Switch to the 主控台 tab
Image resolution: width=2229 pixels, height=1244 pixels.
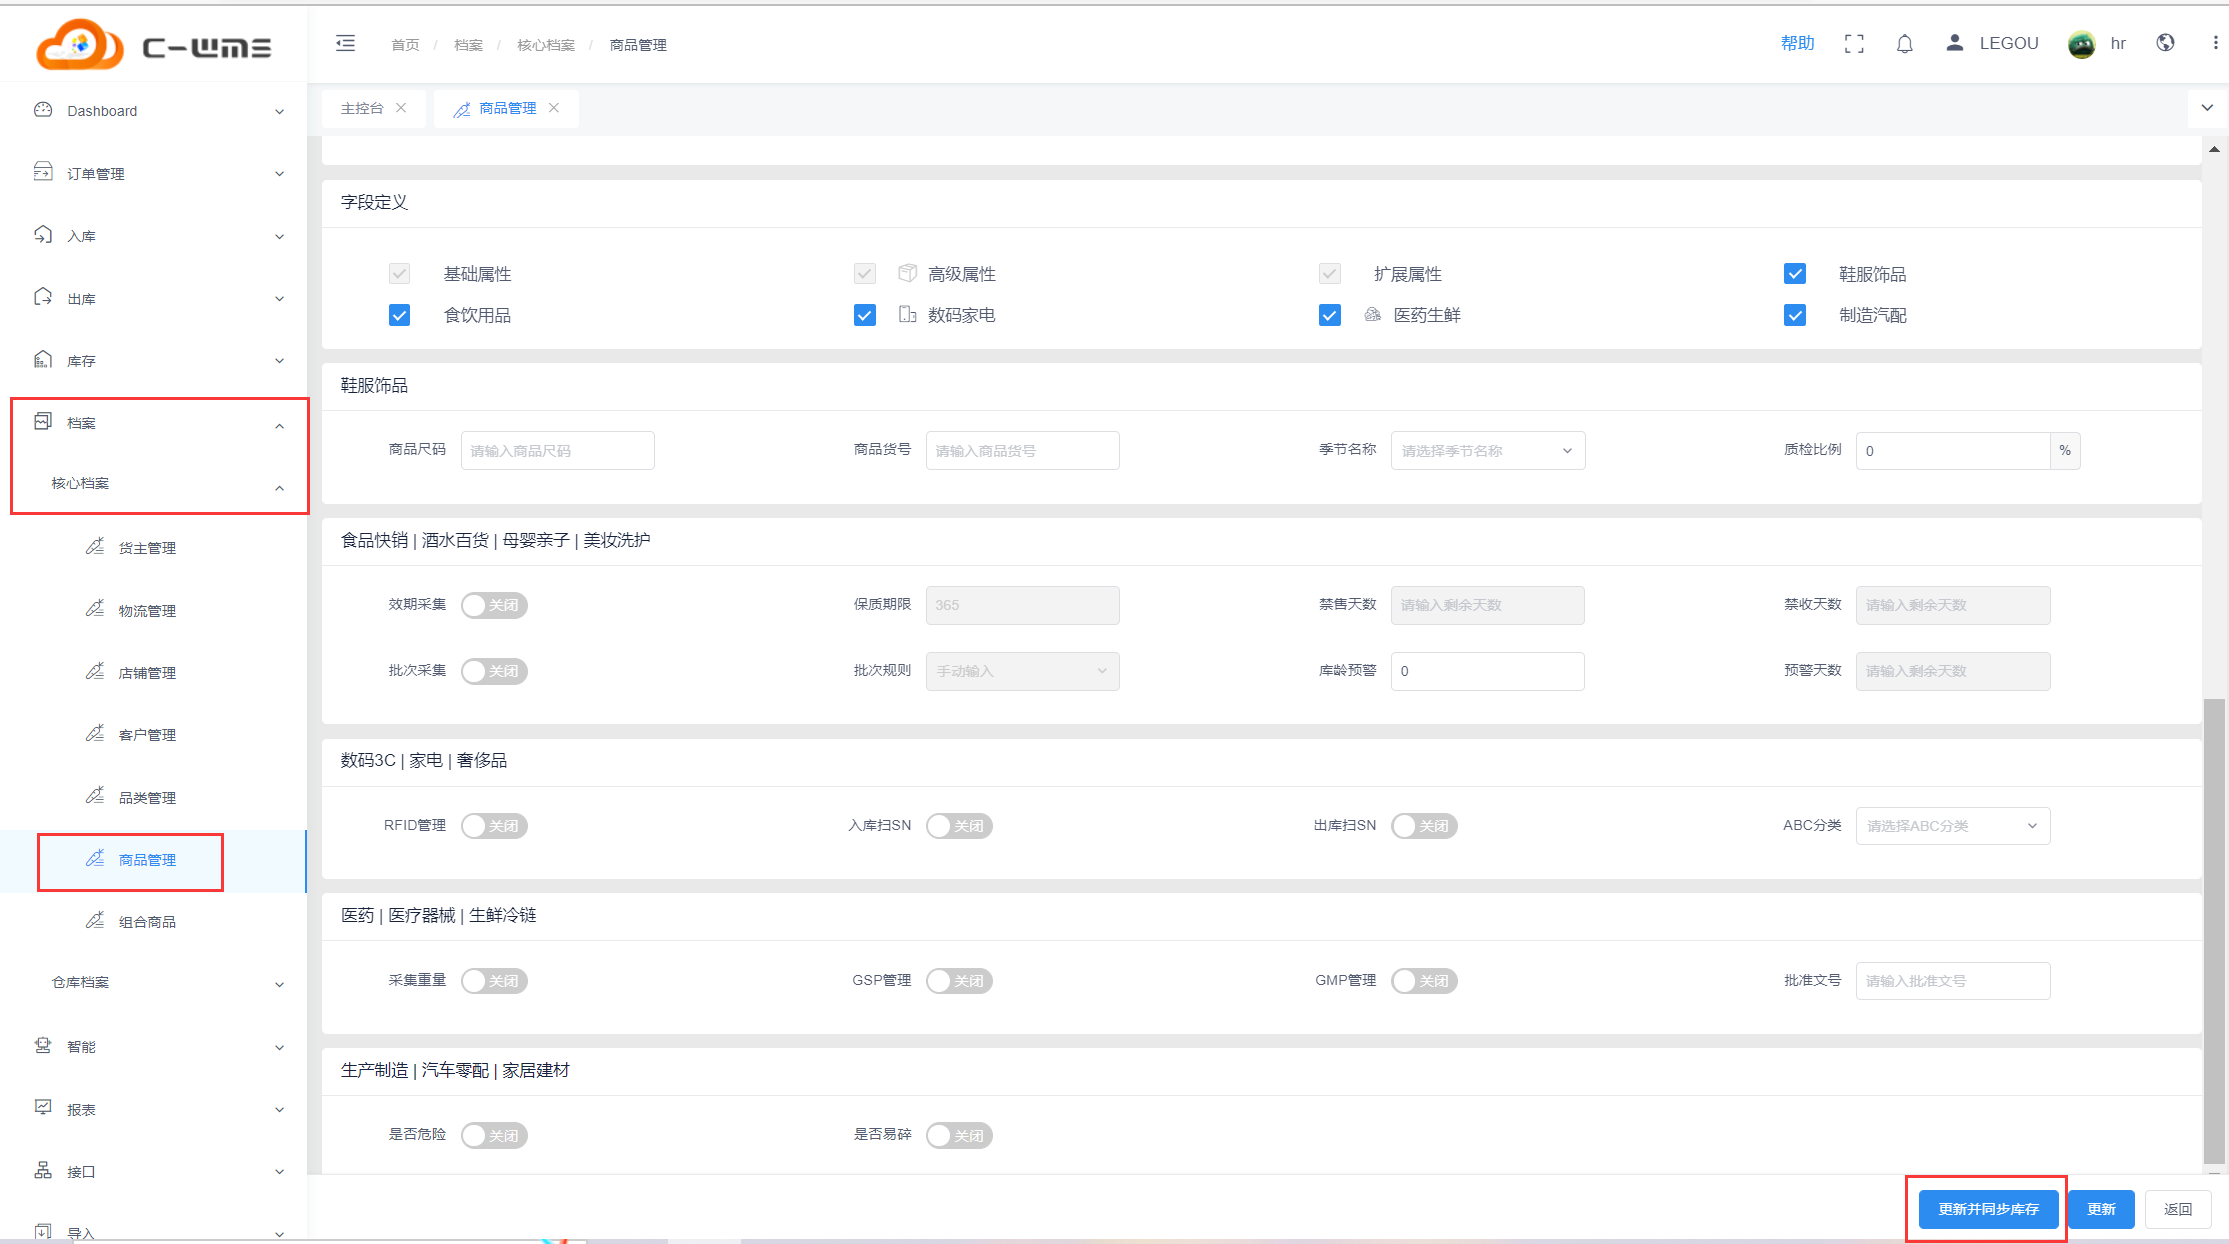[x=362, y=108]
